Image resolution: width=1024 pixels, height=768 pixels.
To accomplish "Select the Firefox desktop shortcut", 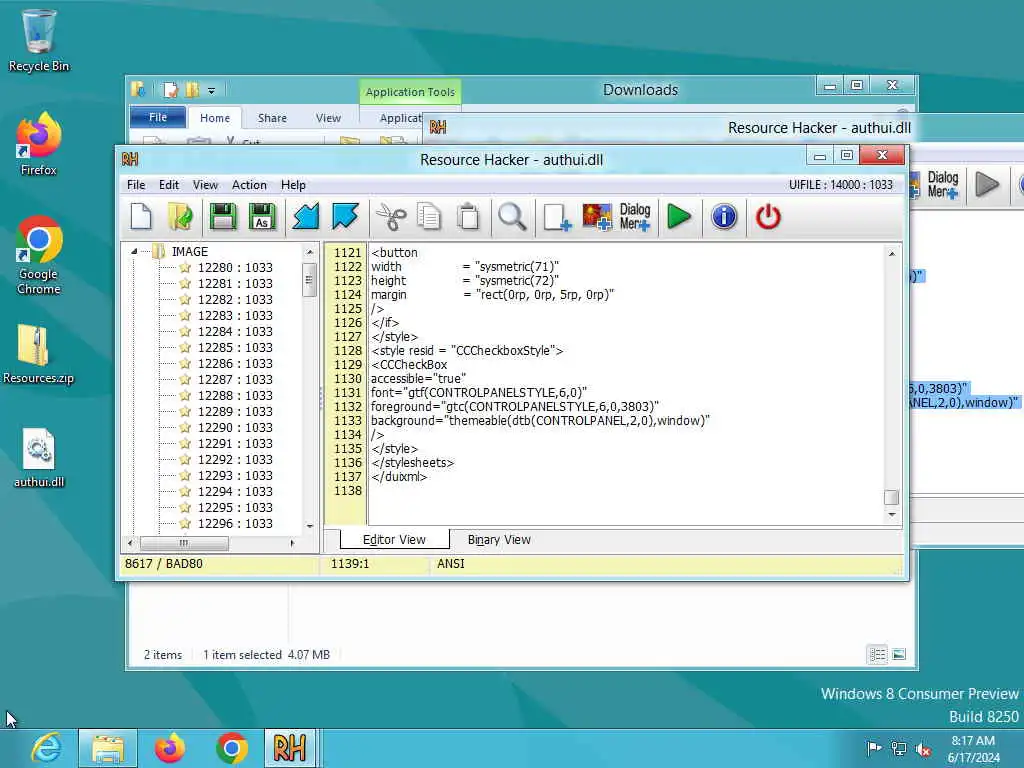I will tap(39, 144).
